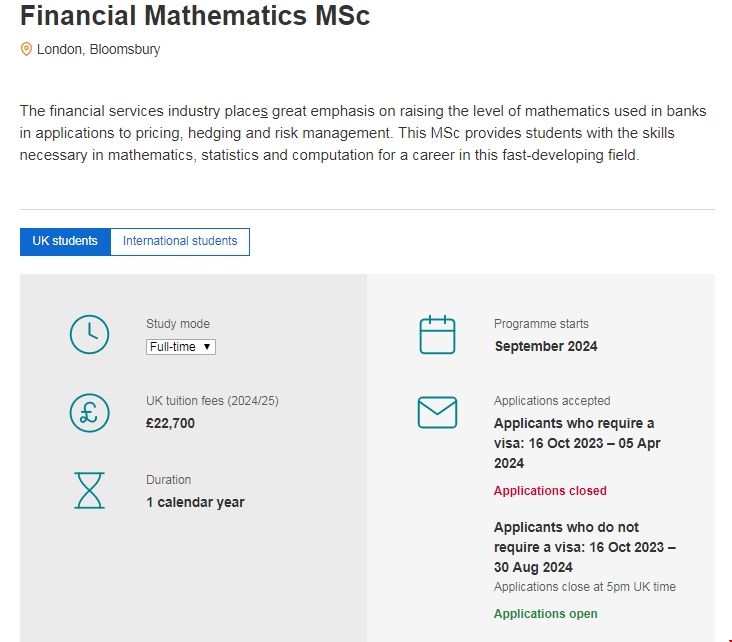Click the clock icon beside Study mode
The height and width of the screenshot is (642, 732).
click(89, 334)
